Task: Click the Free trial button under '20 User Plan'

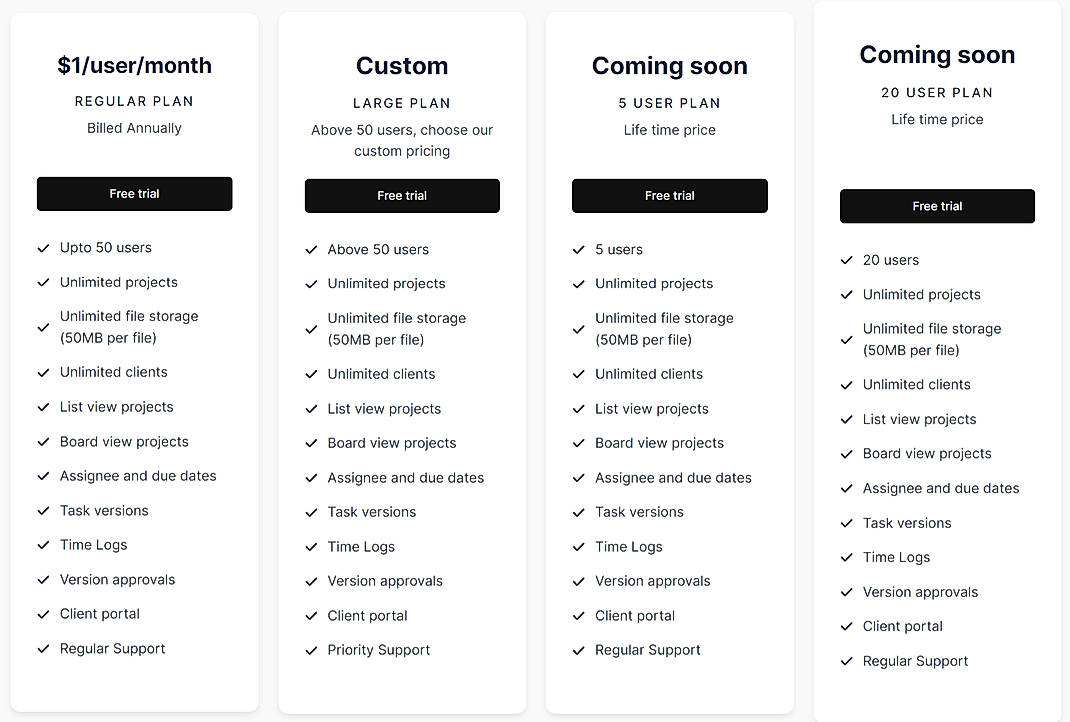Action: (x=937, y=206)
